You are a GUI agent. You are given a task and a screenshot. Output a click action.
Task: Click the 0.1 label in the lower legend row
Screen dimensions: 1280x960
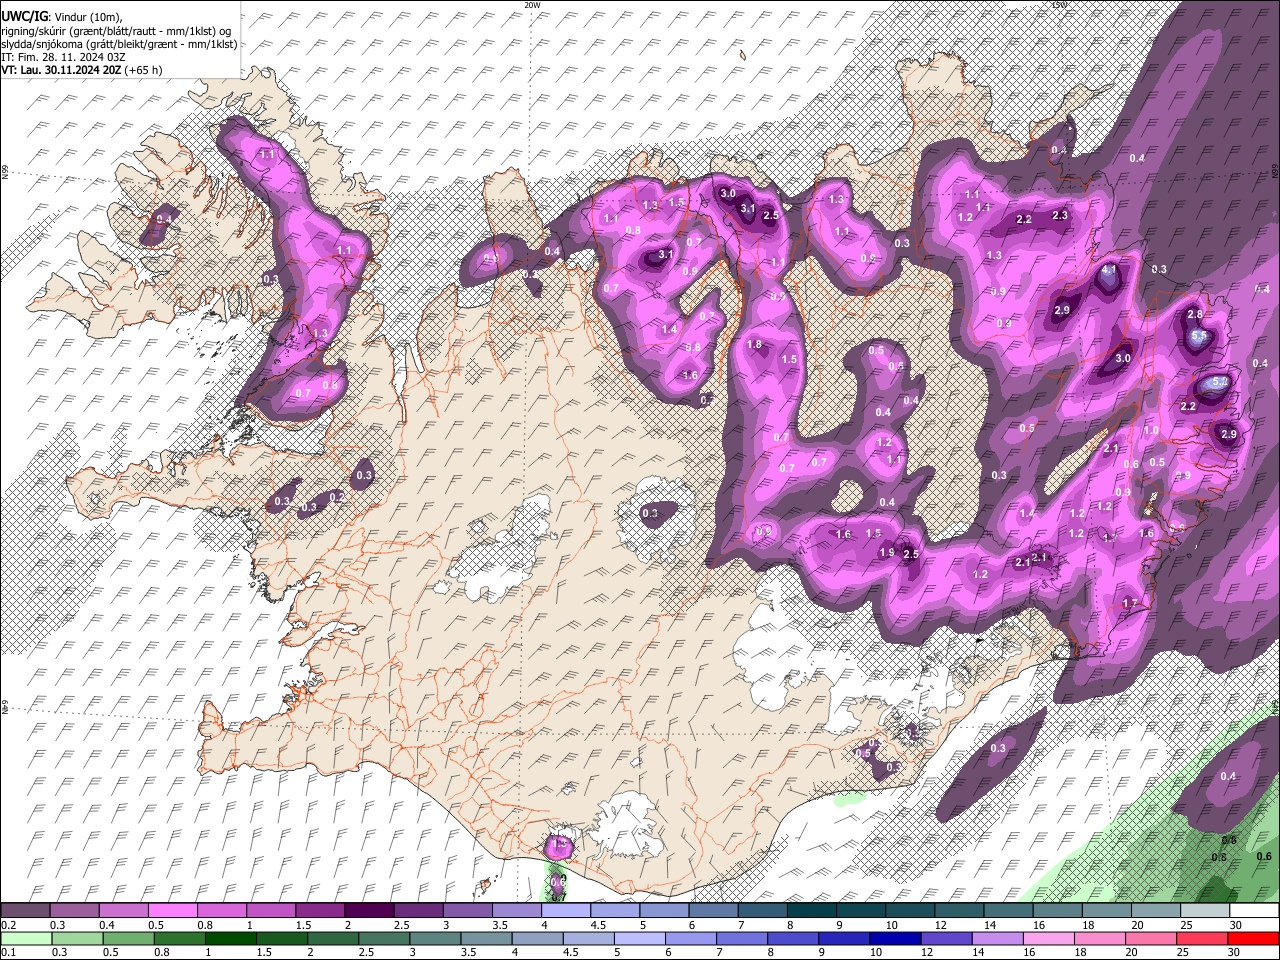coord(8,953)
